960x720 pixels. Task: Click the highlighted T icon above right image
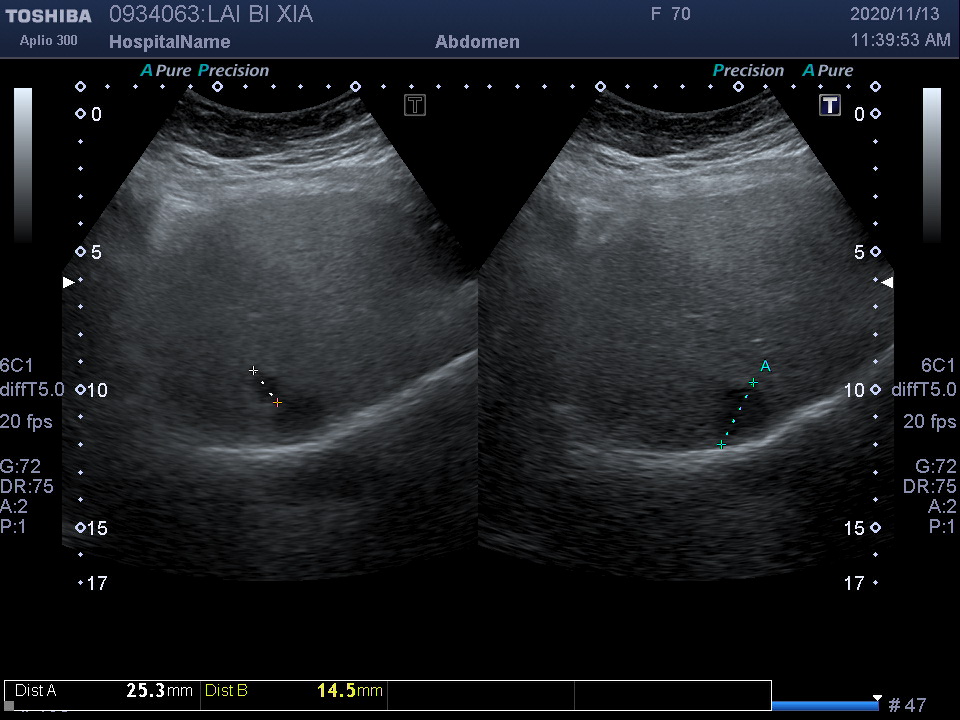830,105
